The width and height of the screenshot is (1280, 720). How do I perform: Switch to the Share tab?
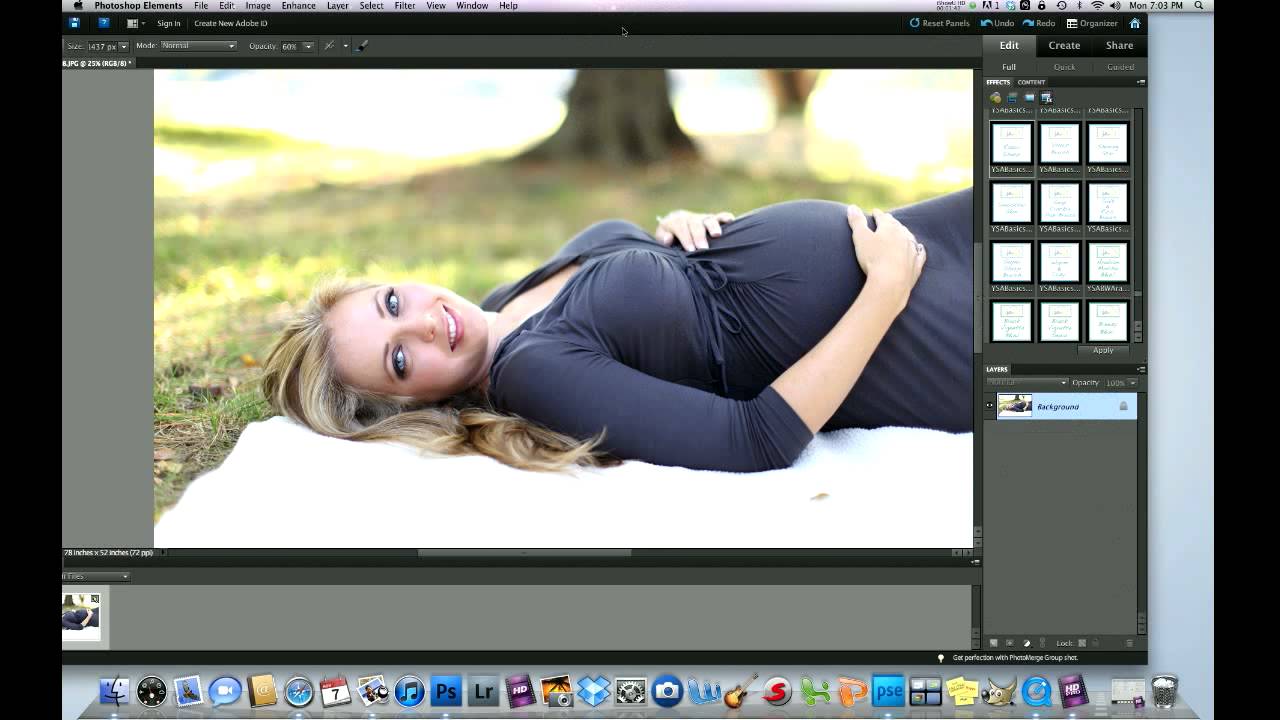[x=1119, y=45]
